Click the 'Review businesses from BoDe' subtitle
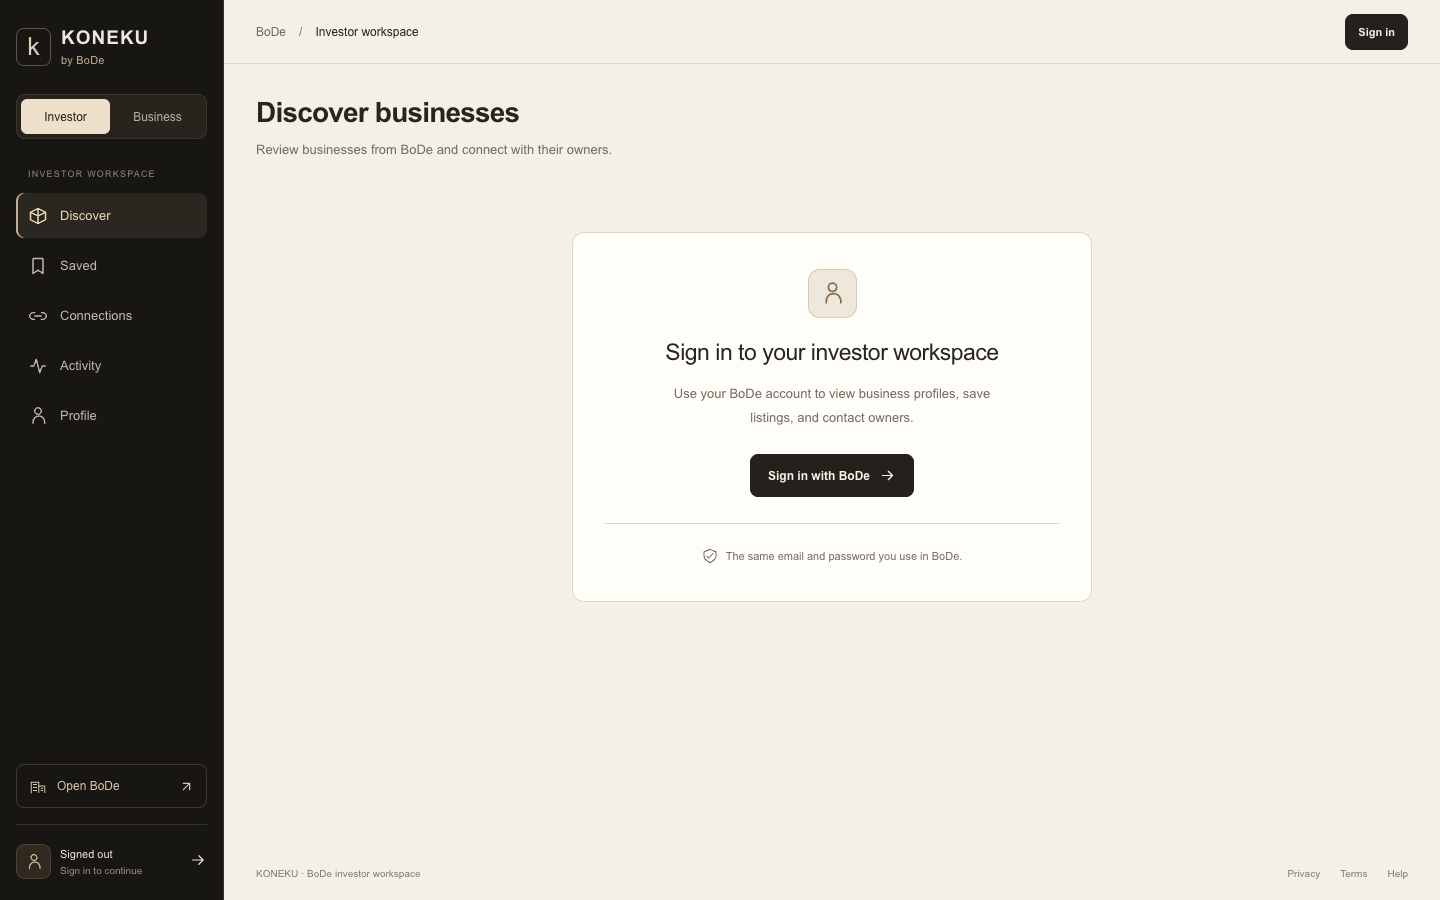The width and height of the screenshot is (1440, 900). [x=434, y=150]
